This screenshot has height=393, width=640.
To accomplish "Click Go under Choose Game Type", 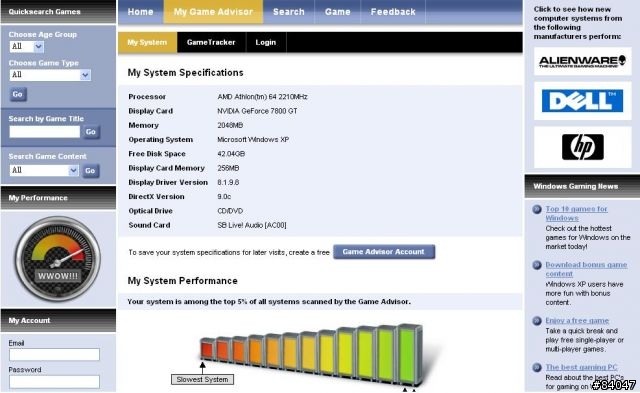I will [x=18, y=94].
